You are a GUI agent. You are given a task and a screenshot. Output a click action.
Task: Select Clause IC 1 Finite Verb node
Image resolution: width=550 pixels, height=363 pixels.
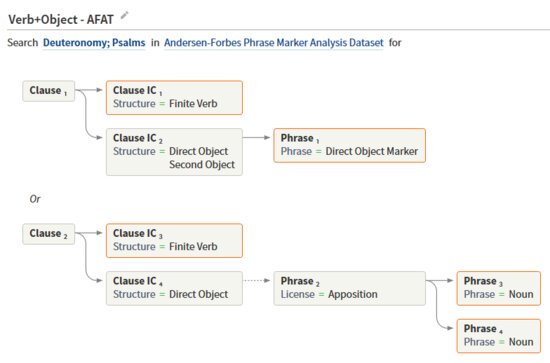174,98
